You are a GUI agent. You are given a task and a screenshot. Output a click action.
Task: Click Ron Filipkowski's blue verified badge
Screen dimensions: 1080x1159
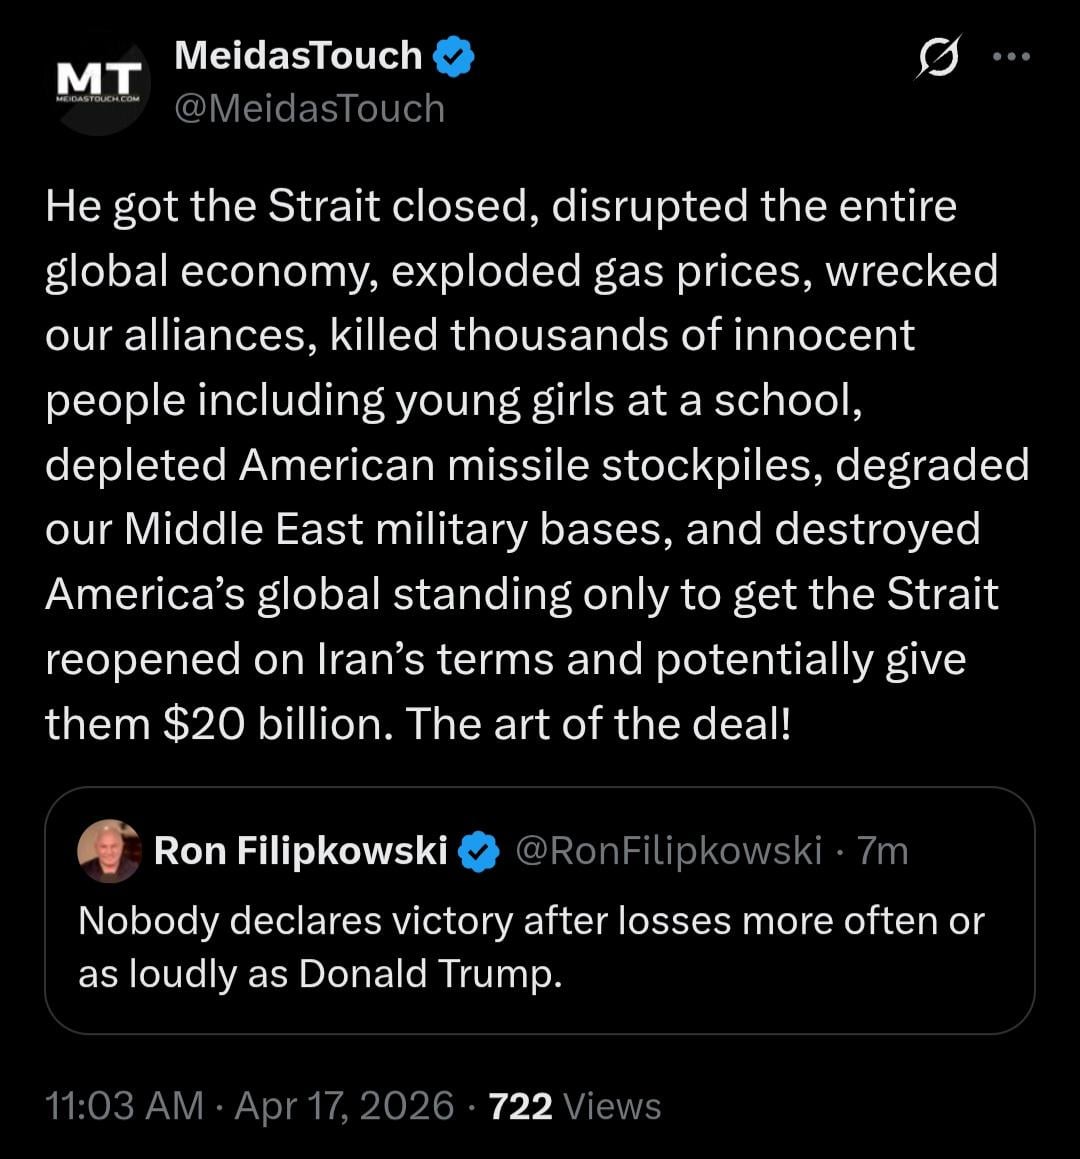click(479, 851)
